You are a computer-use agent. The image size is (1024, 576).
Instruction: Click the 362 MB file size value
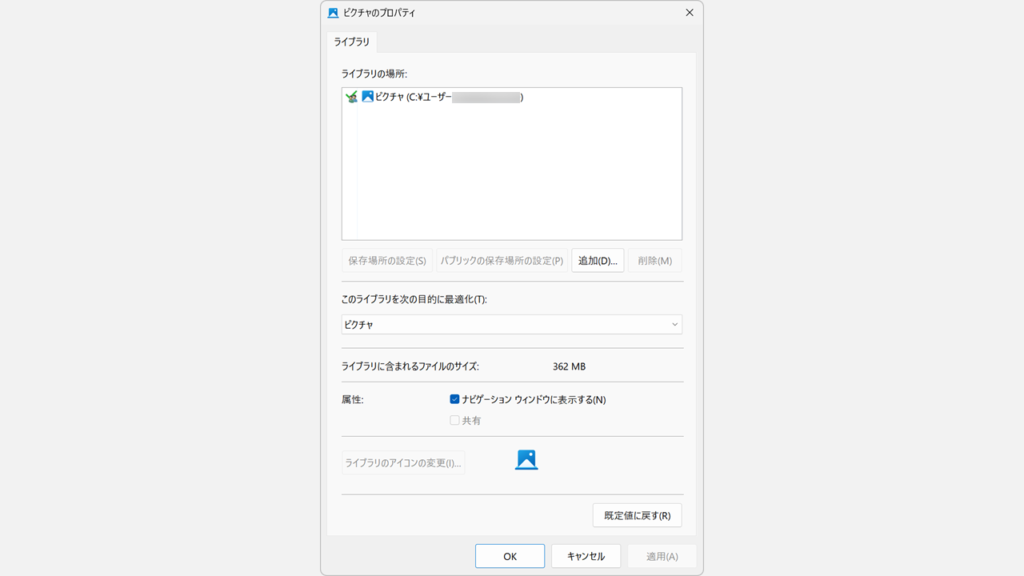pyautogui.click(x=569, y=366)
